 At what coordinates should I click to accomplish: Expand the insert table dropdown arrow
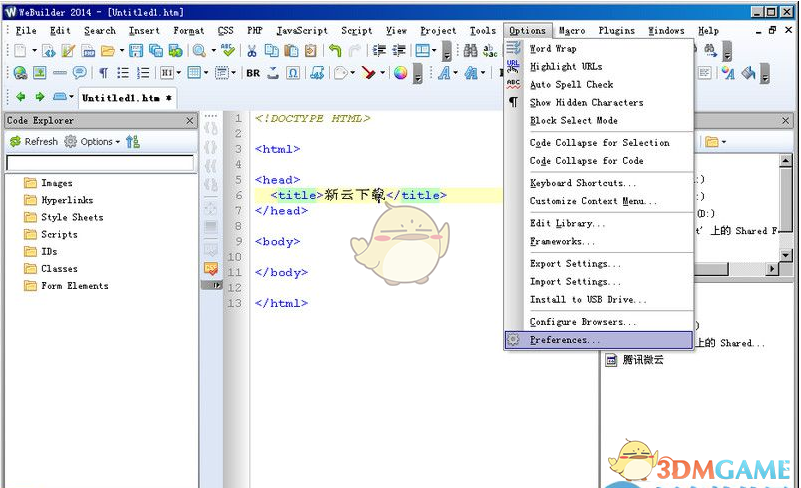(x=206, y=73)
